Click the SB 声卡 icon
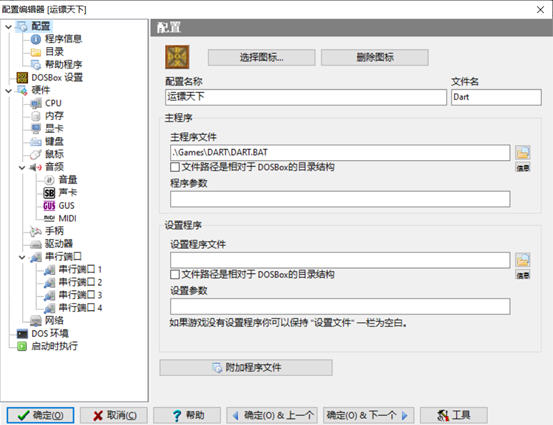Viewport: 553px width, 425px height. [x=49, y=193]
